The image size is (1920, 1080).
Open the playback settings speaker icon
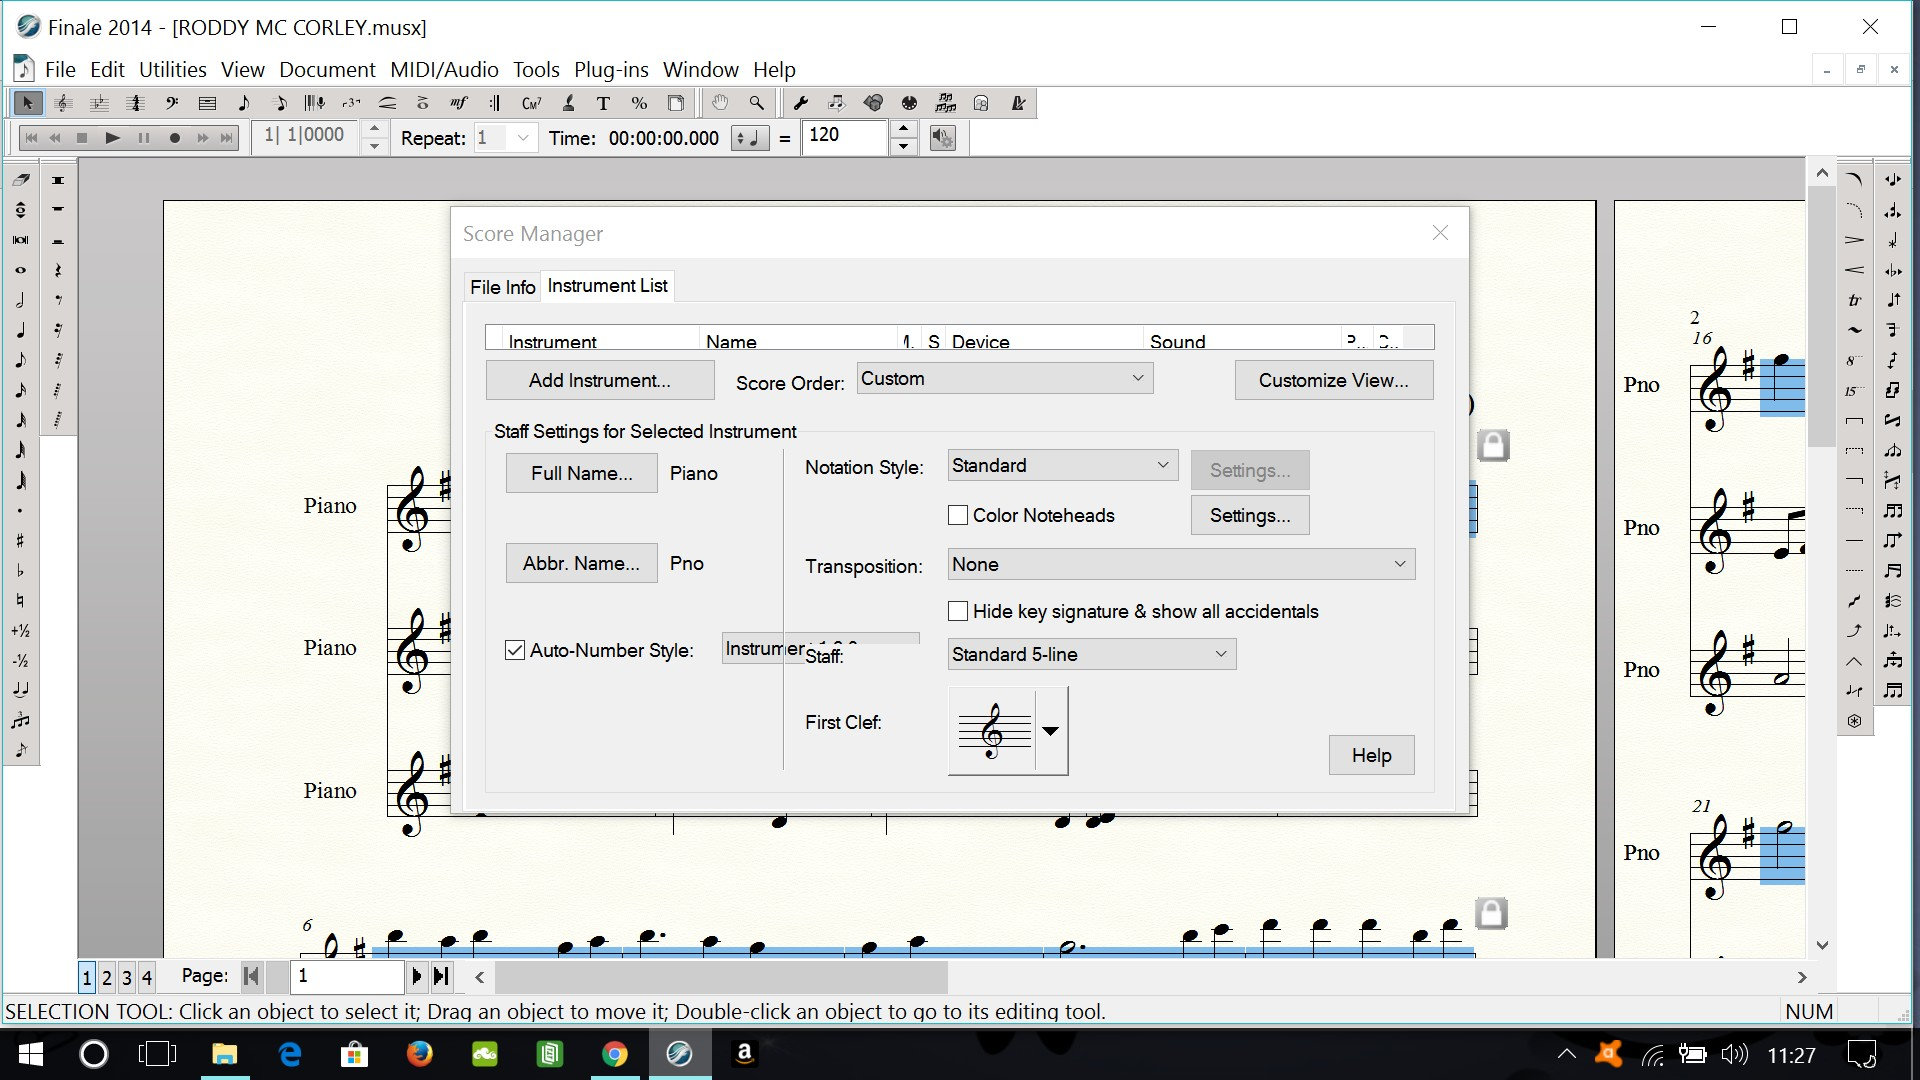[942, 138]
